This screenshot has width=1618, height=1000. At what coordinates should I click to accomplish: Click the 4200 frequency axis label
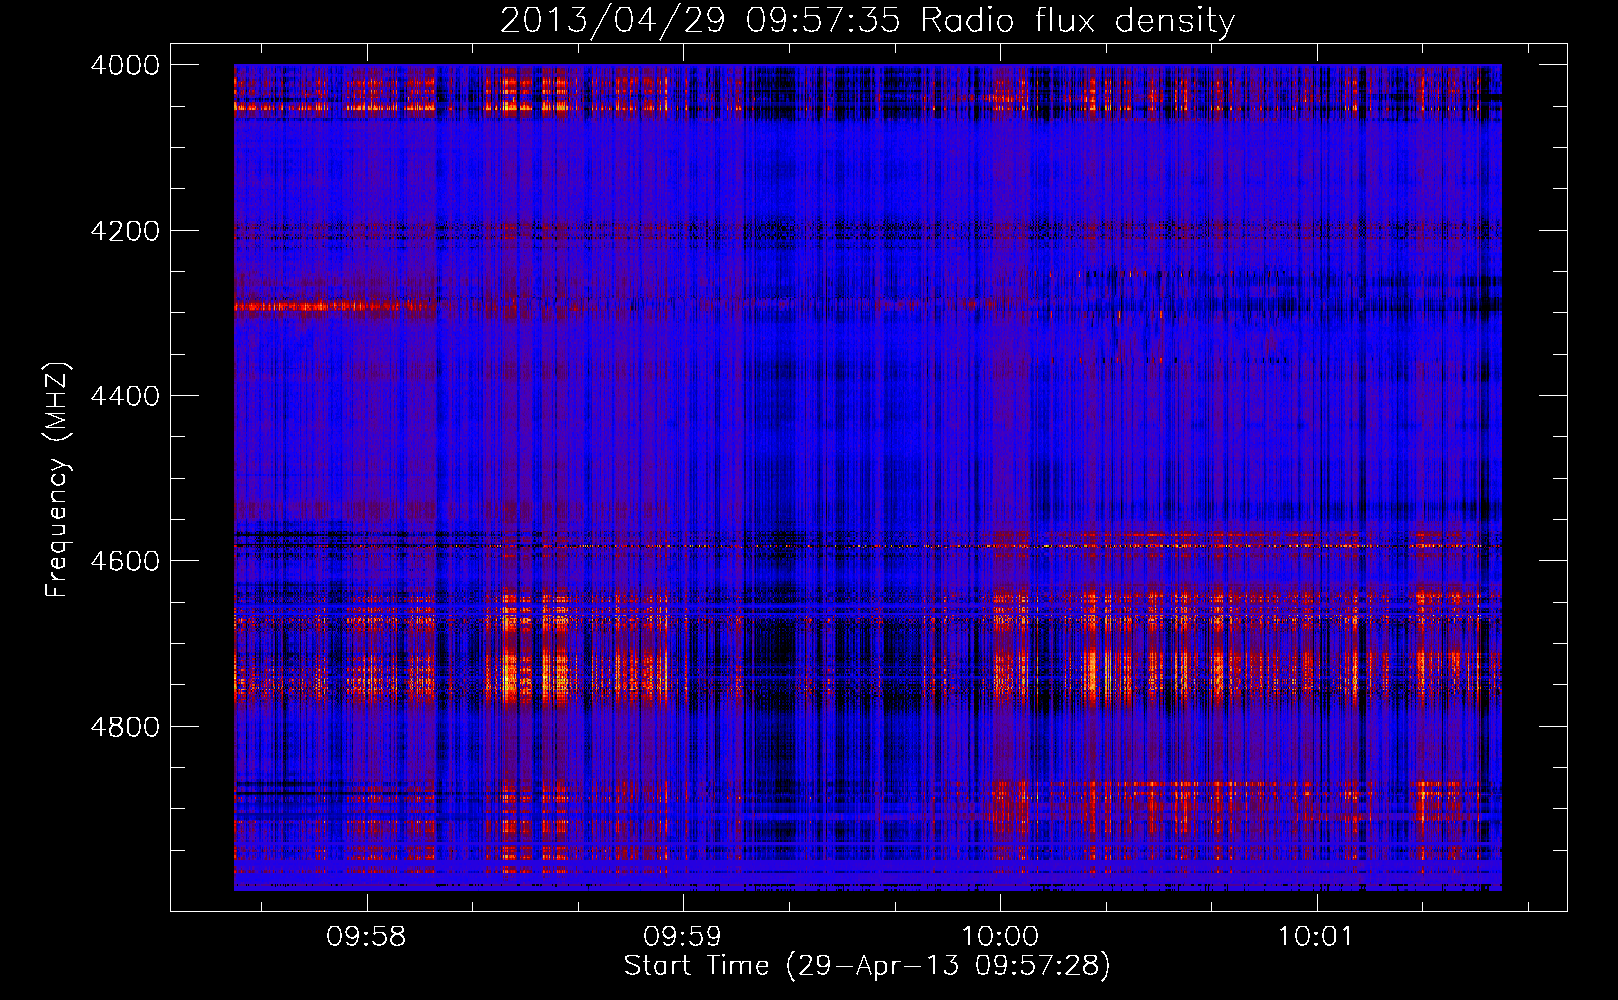125,231
